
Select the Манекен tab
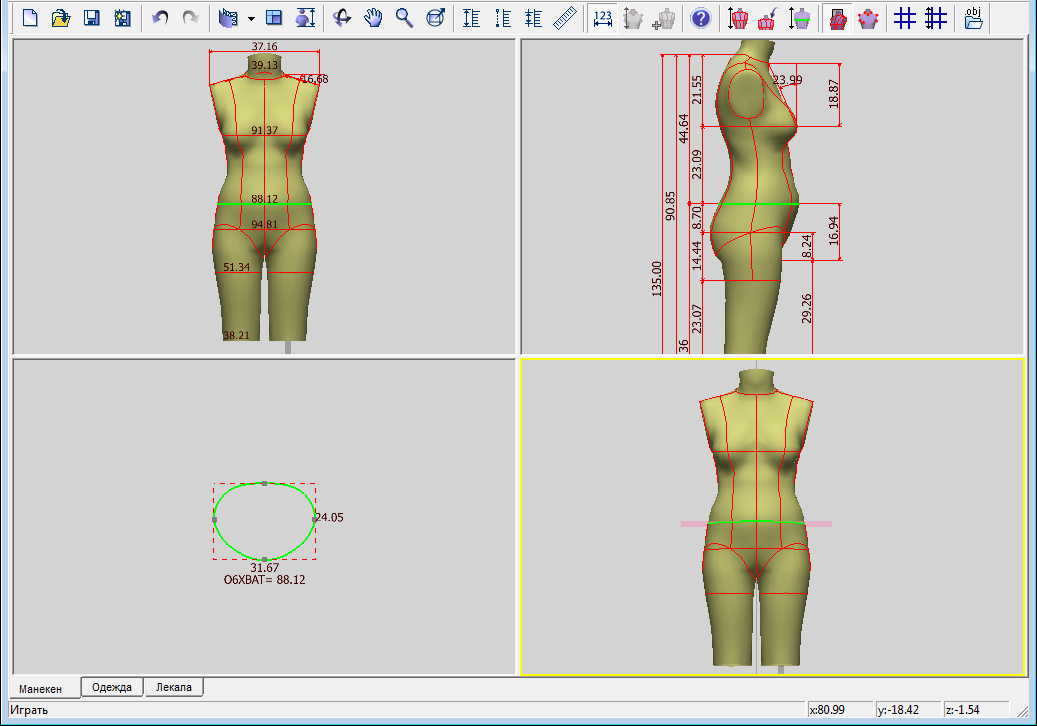tap(41, 688)
